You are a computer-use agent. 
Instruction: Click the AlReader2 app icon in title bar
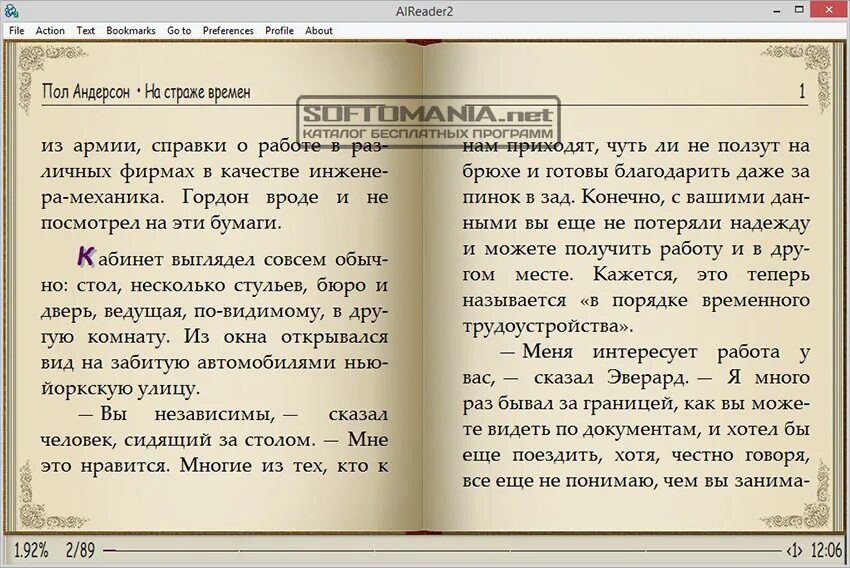point(11,10)
